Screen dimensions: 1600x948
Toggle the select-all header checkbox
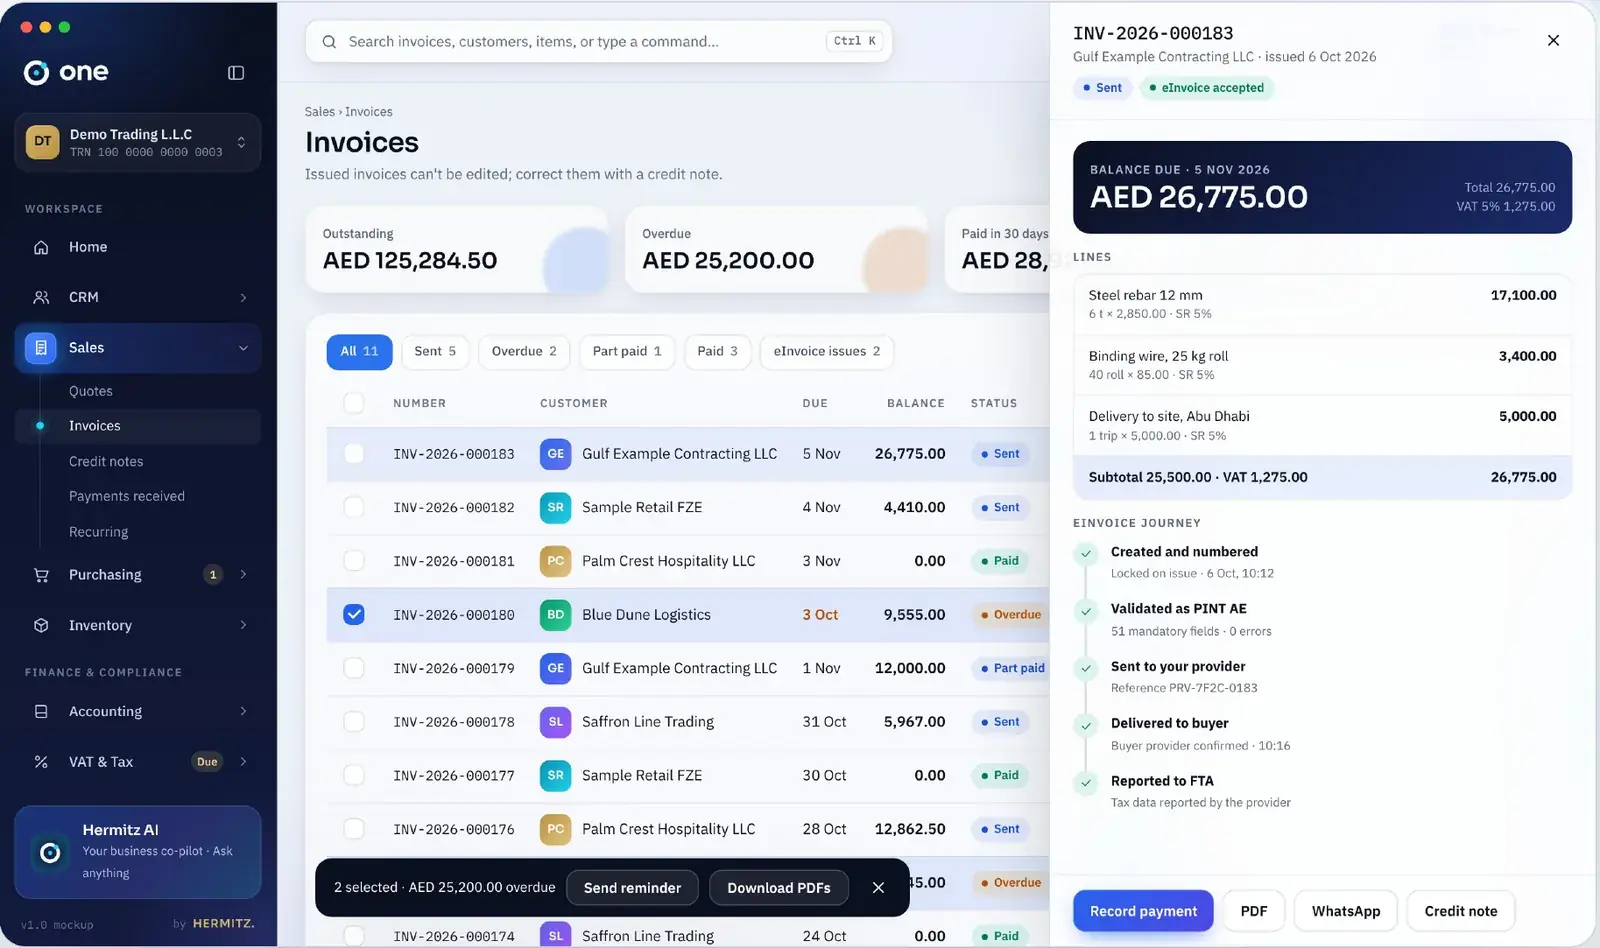354,403
